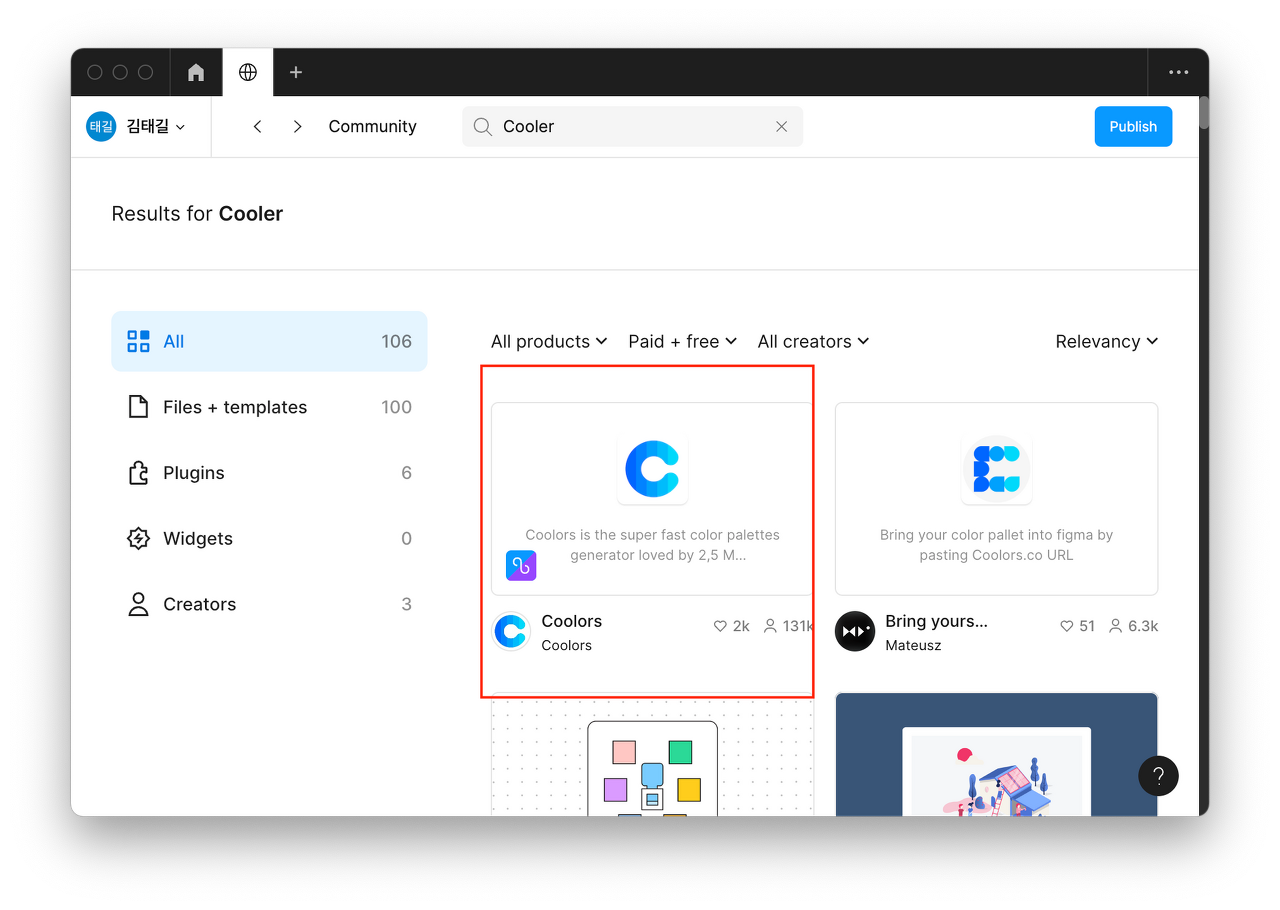
Task: Open the All creators dropdown
Action: pos(813,341)
